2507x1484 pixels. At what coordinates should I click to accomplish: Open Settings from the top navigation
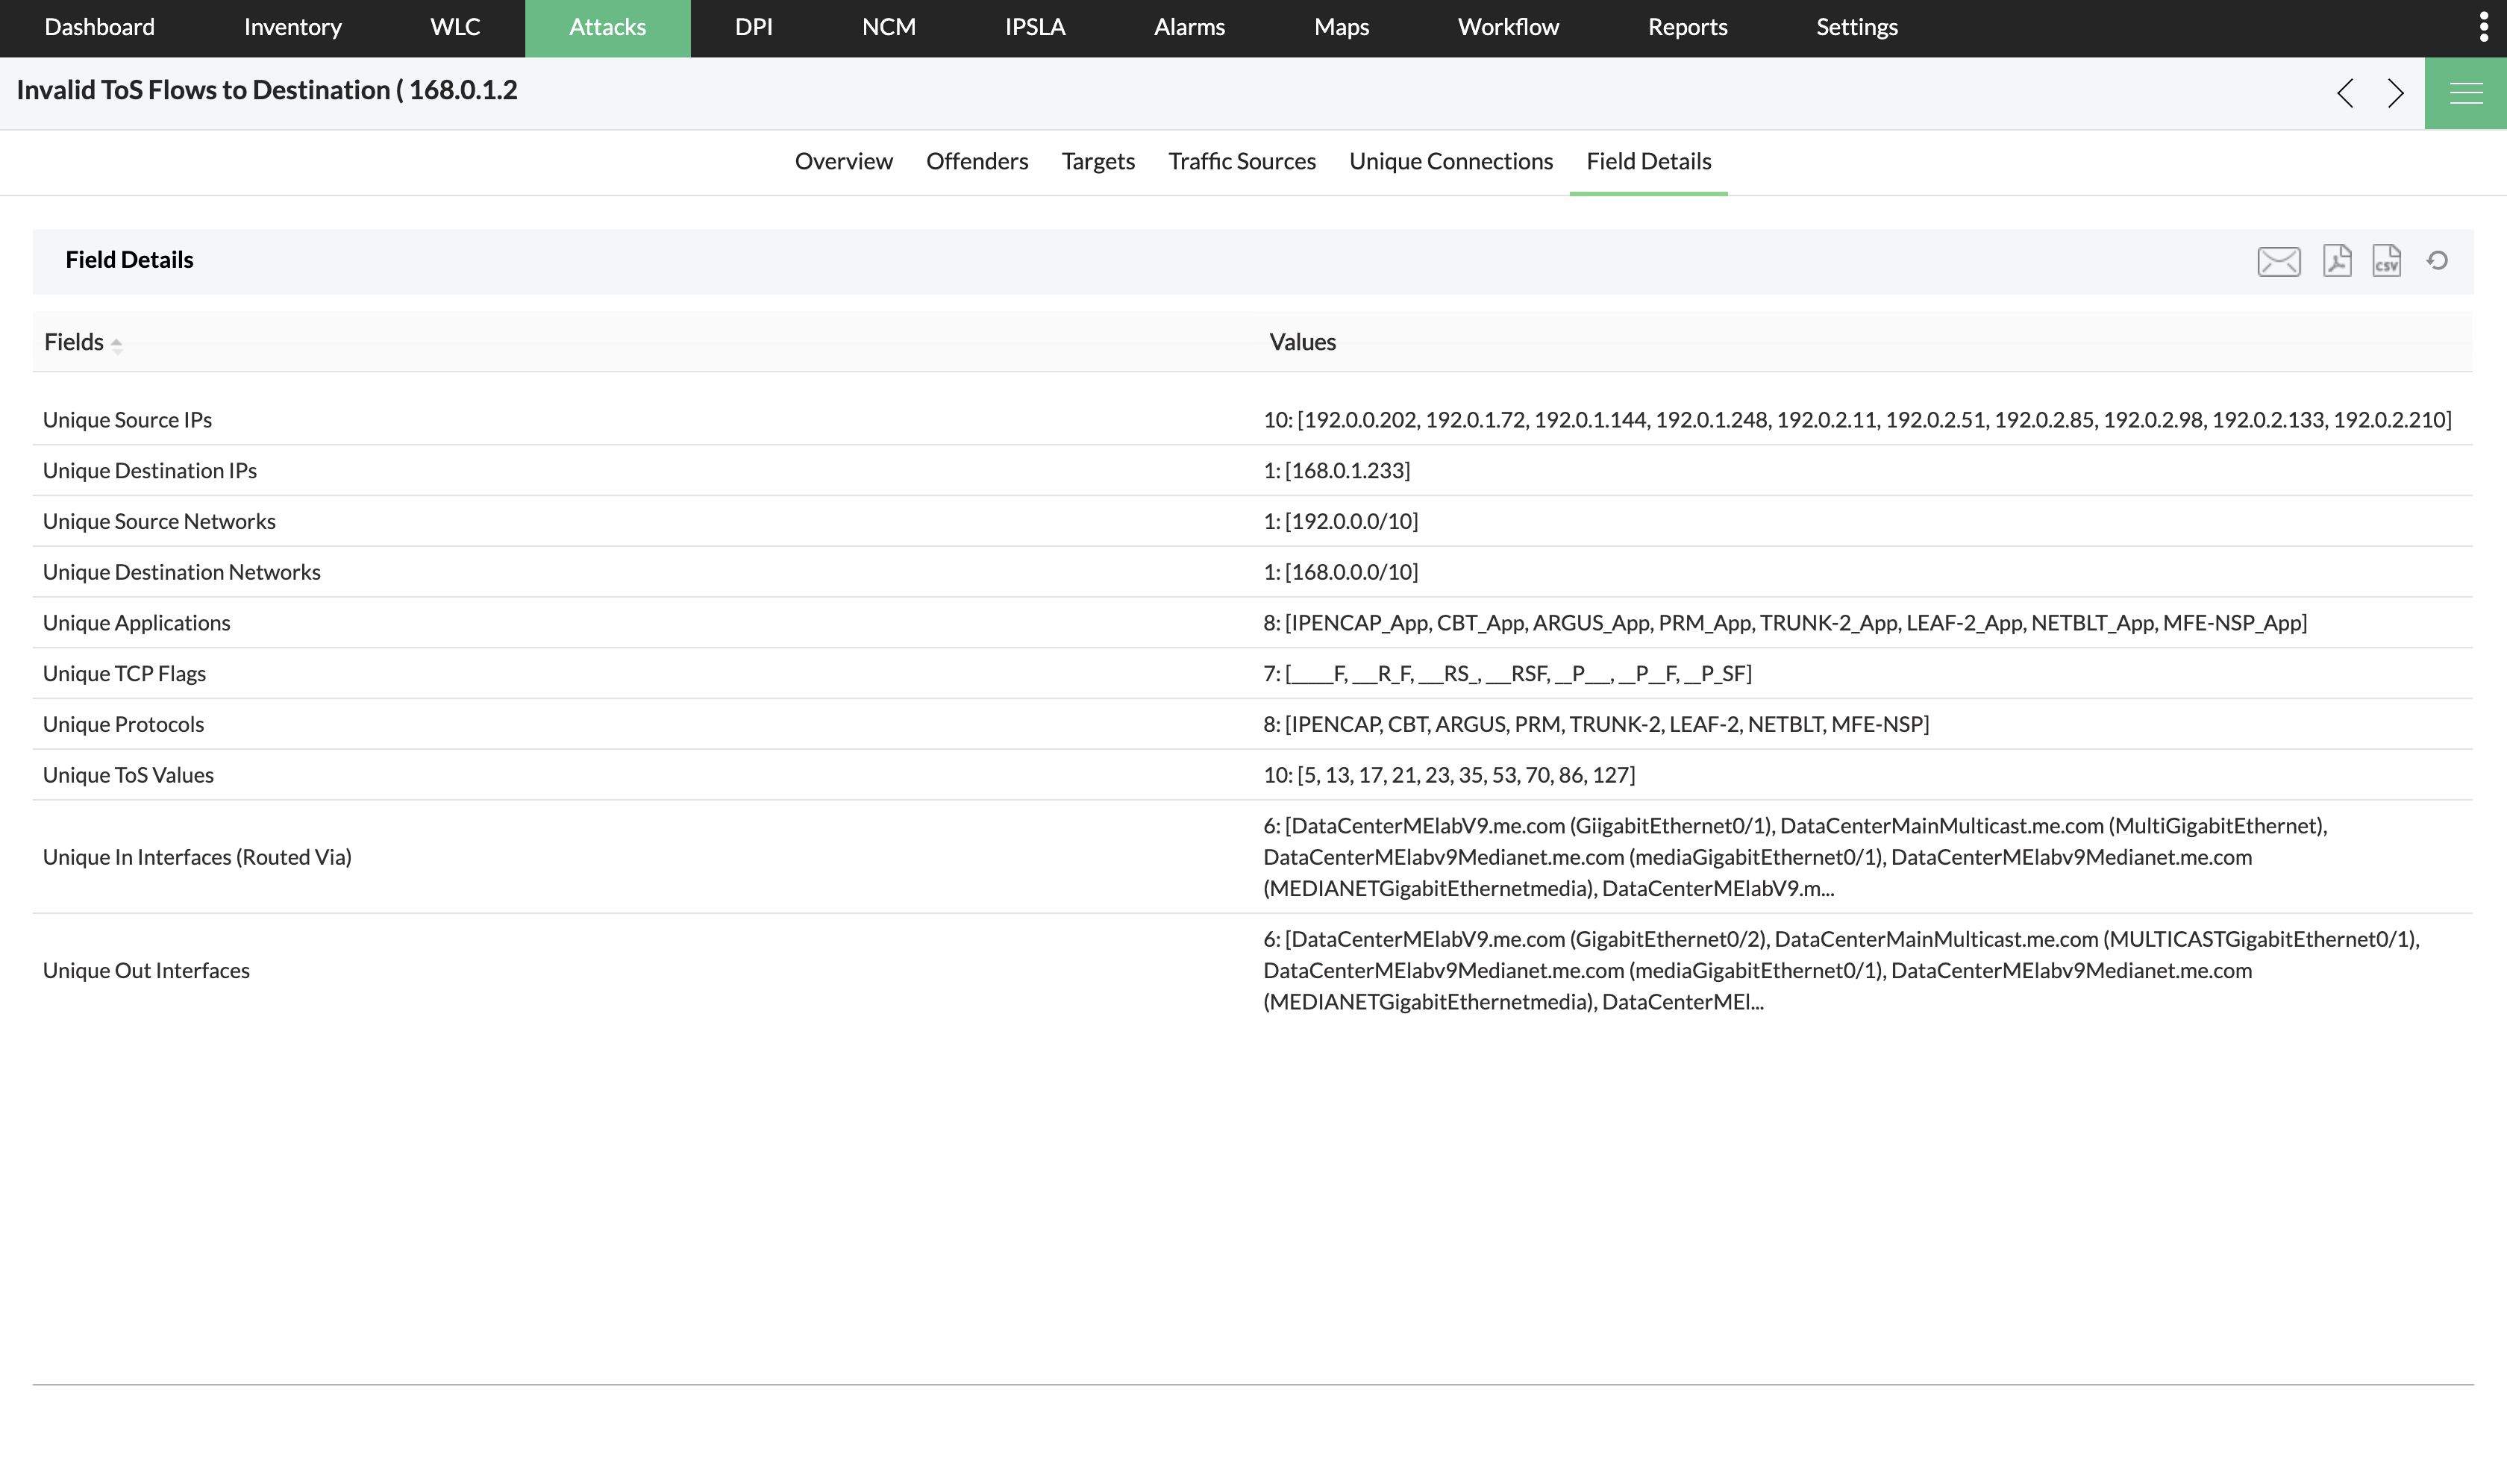pos(1856,27)
